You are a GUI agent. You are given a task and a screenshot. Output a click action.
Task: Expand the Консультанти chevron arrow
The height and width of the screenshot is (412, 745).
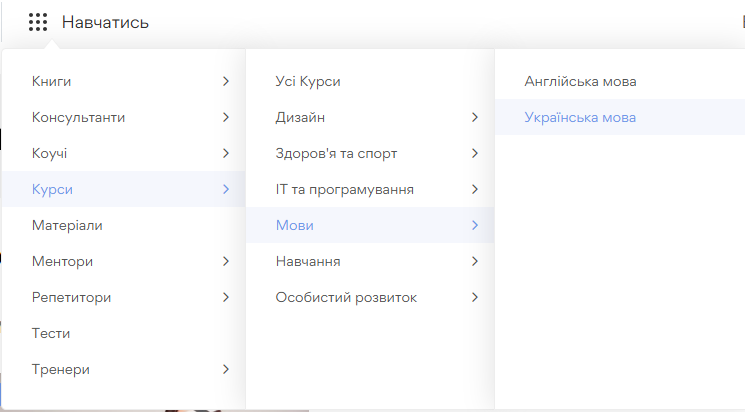pyautogui.click(x=226, y=117)
